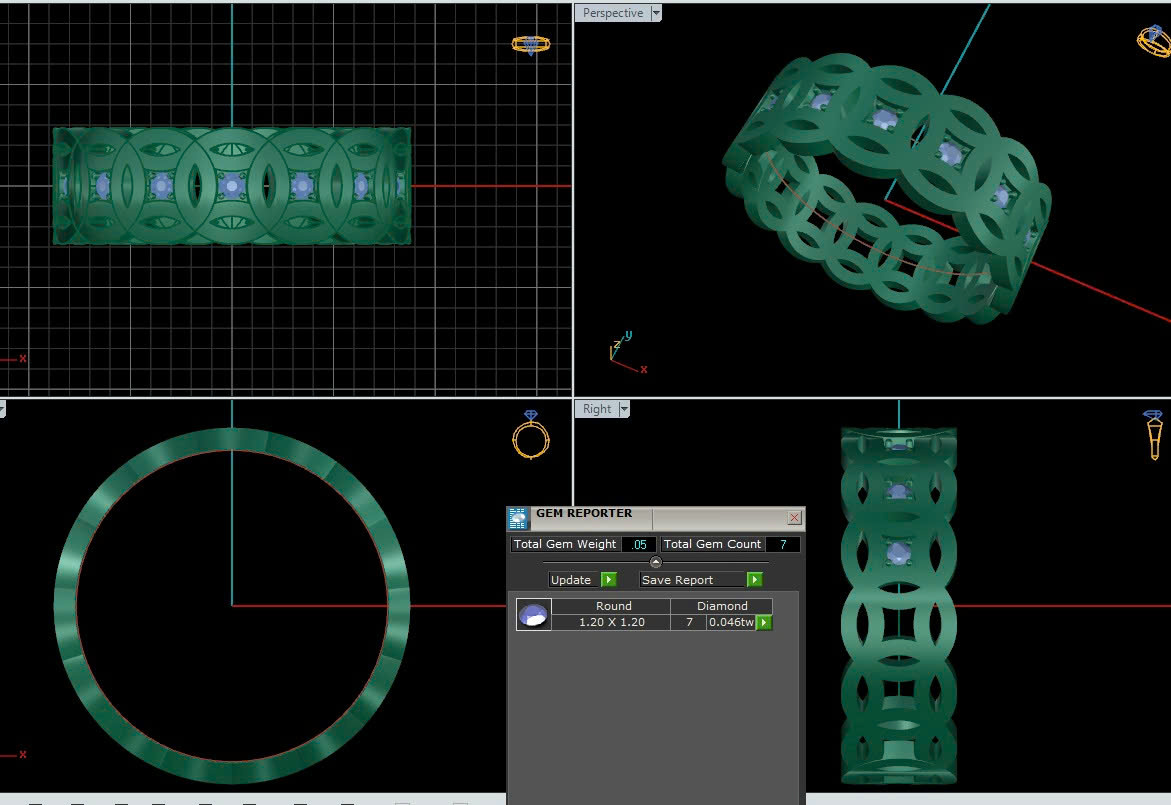Screen dimensions: 1171x805
Task: Click the Save Report button label
Action: pyautogui.click(x=678, y=580)
